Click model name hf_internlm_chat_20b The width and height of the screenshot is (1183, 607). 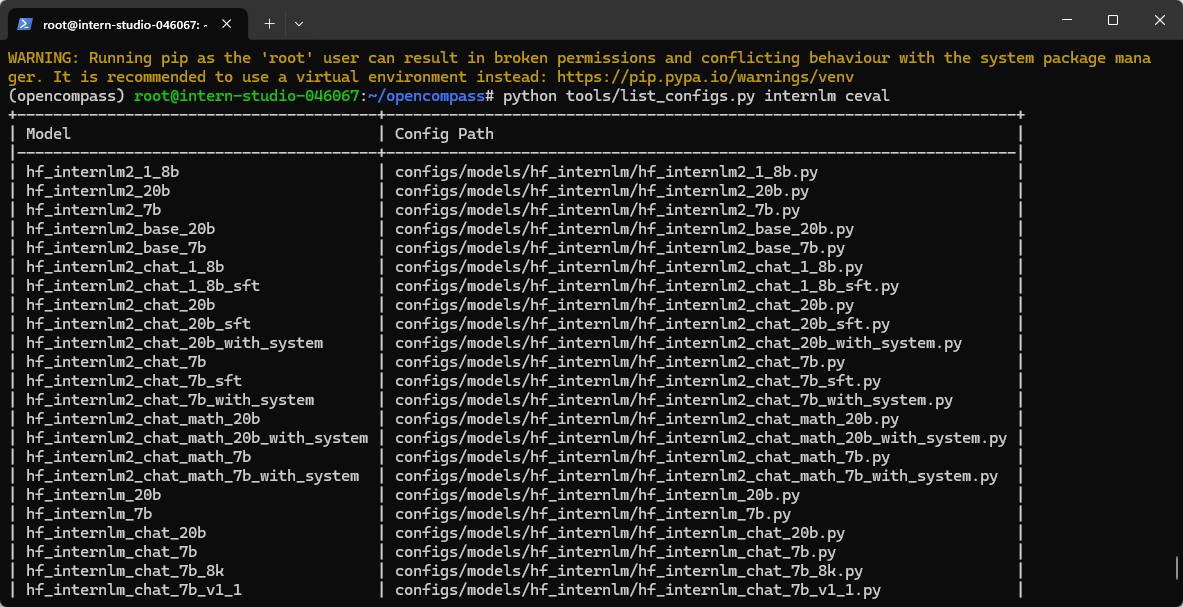116,532
